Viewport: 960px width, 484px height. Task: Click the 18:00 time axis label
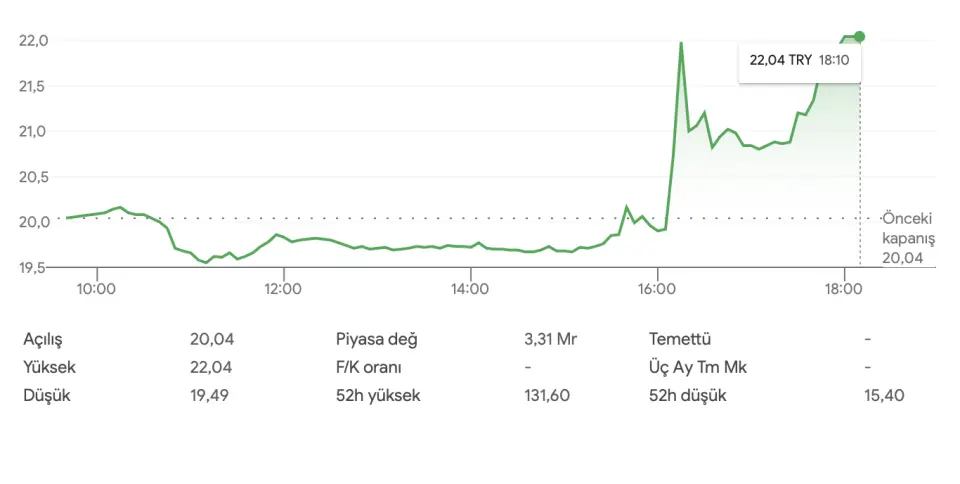pyautogui.click(x=843, y=289)
